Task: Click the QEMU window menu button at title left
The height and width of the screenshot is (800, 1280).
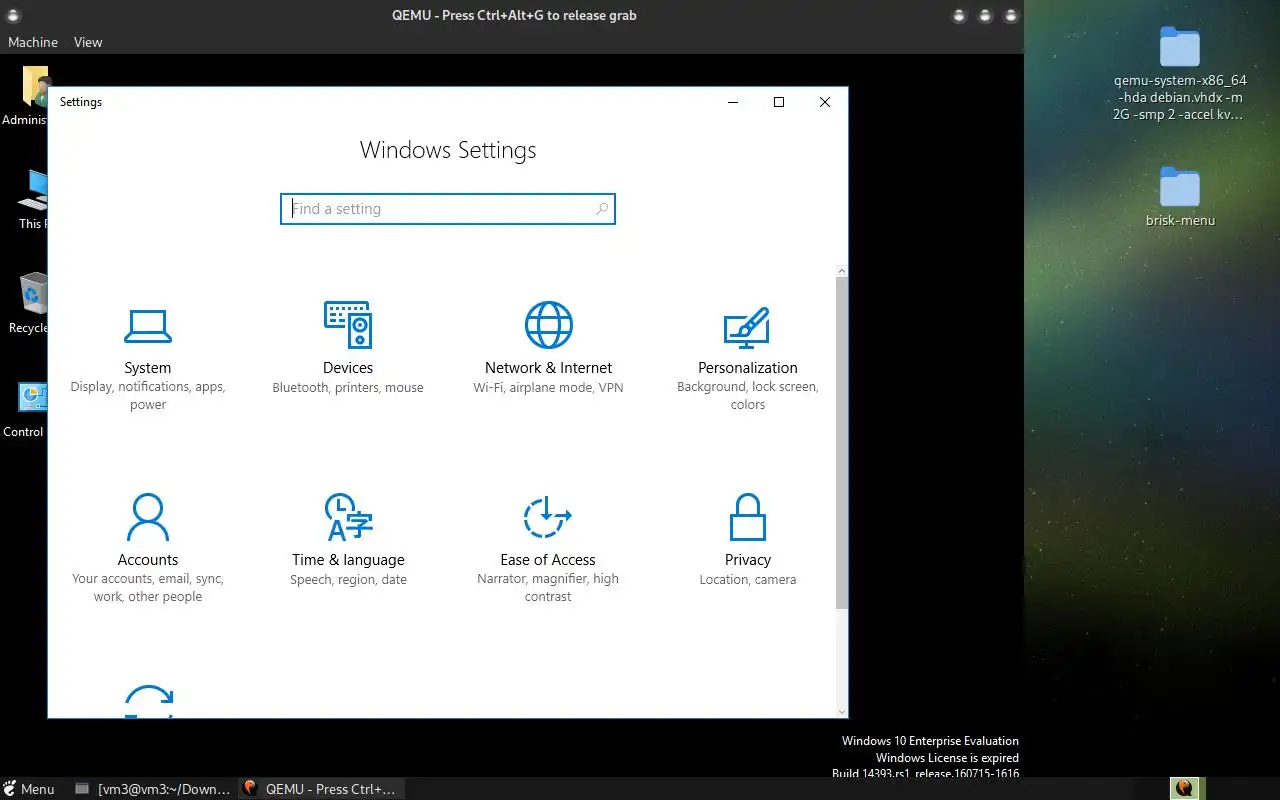Action: pyautogui.click(x=13, y=15)
